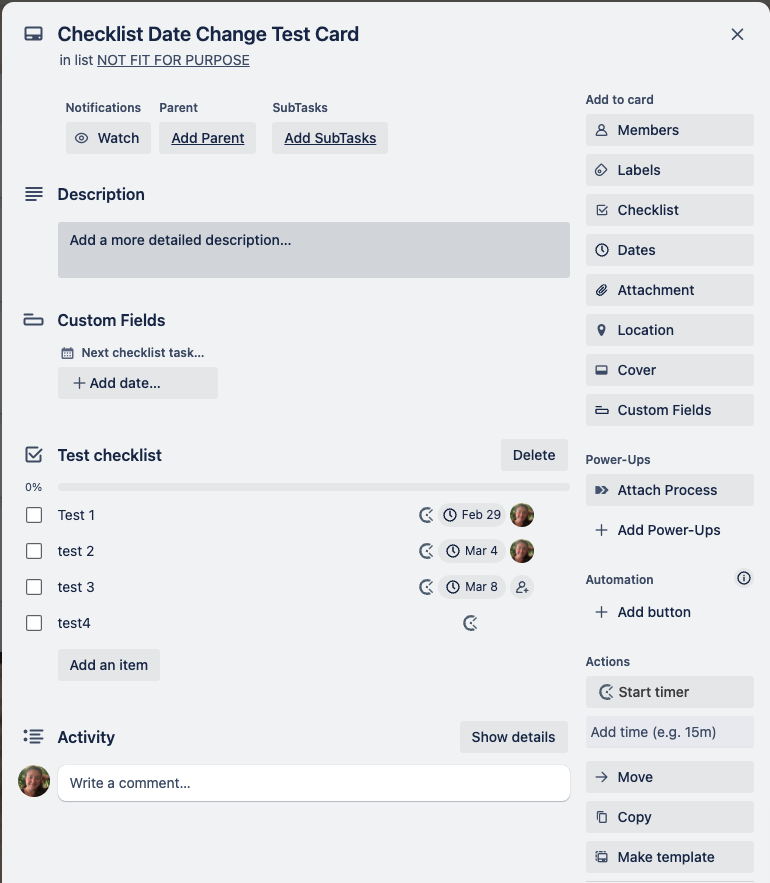Open Add date custom field picker
The image size is (770, 883).
pyautogui.click(x=138, y=383)
